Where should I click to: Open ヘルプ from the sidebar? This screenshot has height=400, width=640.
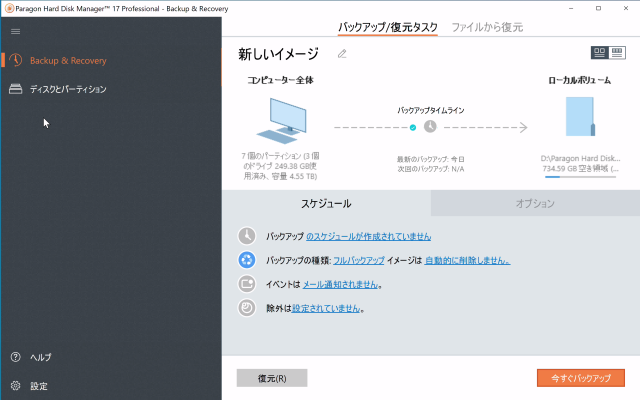(x=41, y=358)
